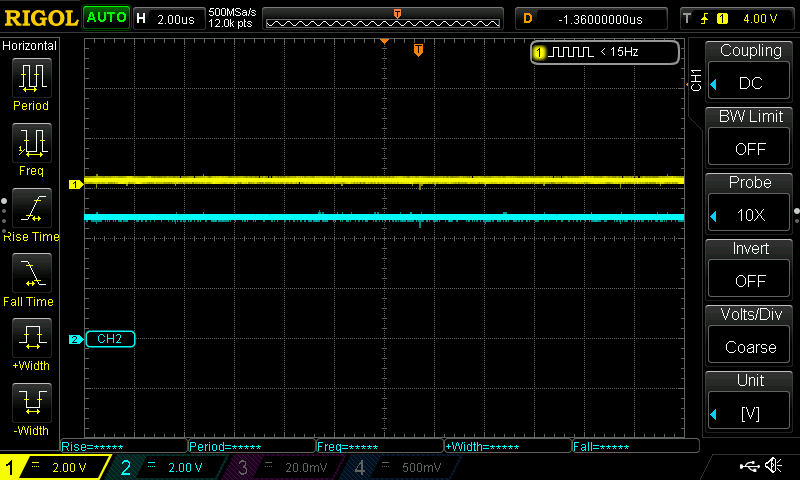Click the cyan channel 2 trace
Viewport: 800px width, 480px height.
click(384, 218)
